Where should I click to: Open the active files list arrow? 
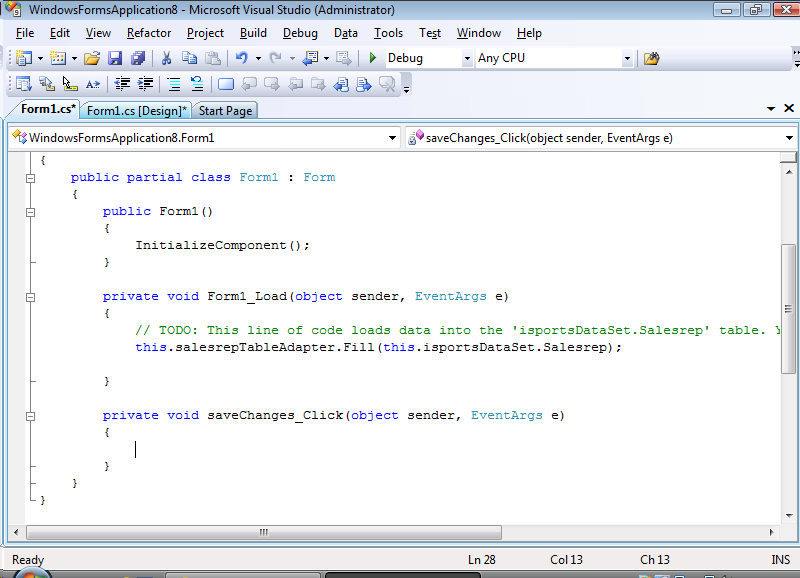click(771, 109)
